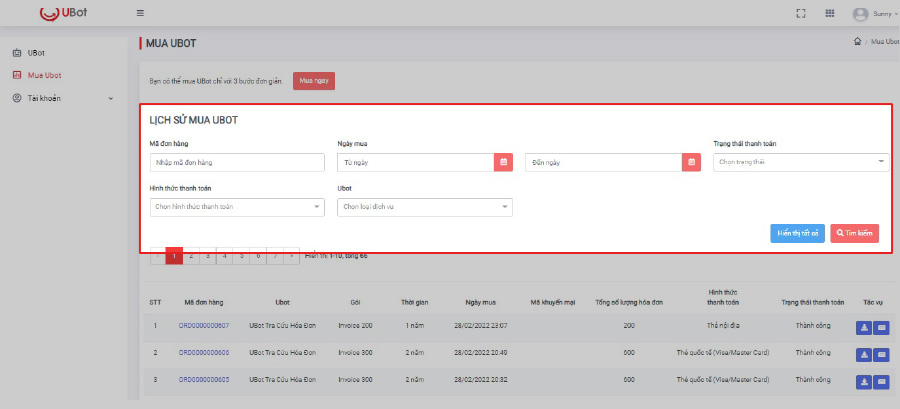Click message icon for order ORD0000000606
Image resolution: width=900 pixels, height=409 pixels.
[x=881, y=355]
